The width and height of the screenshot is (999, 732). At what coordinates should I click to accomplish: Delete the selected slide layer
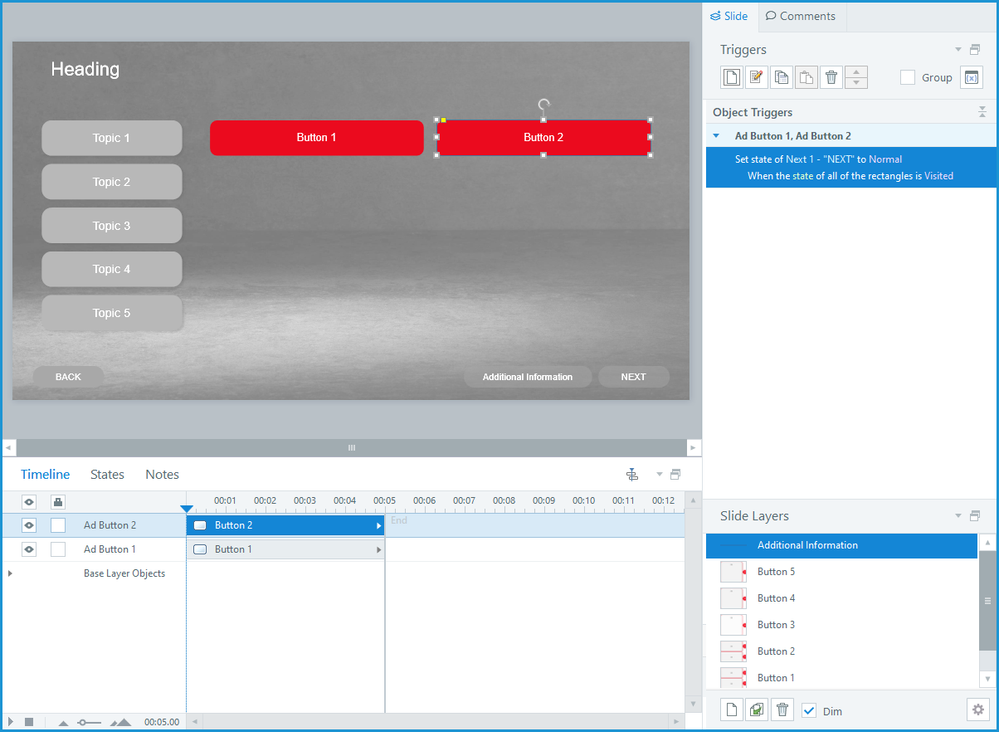coord(783,710)
